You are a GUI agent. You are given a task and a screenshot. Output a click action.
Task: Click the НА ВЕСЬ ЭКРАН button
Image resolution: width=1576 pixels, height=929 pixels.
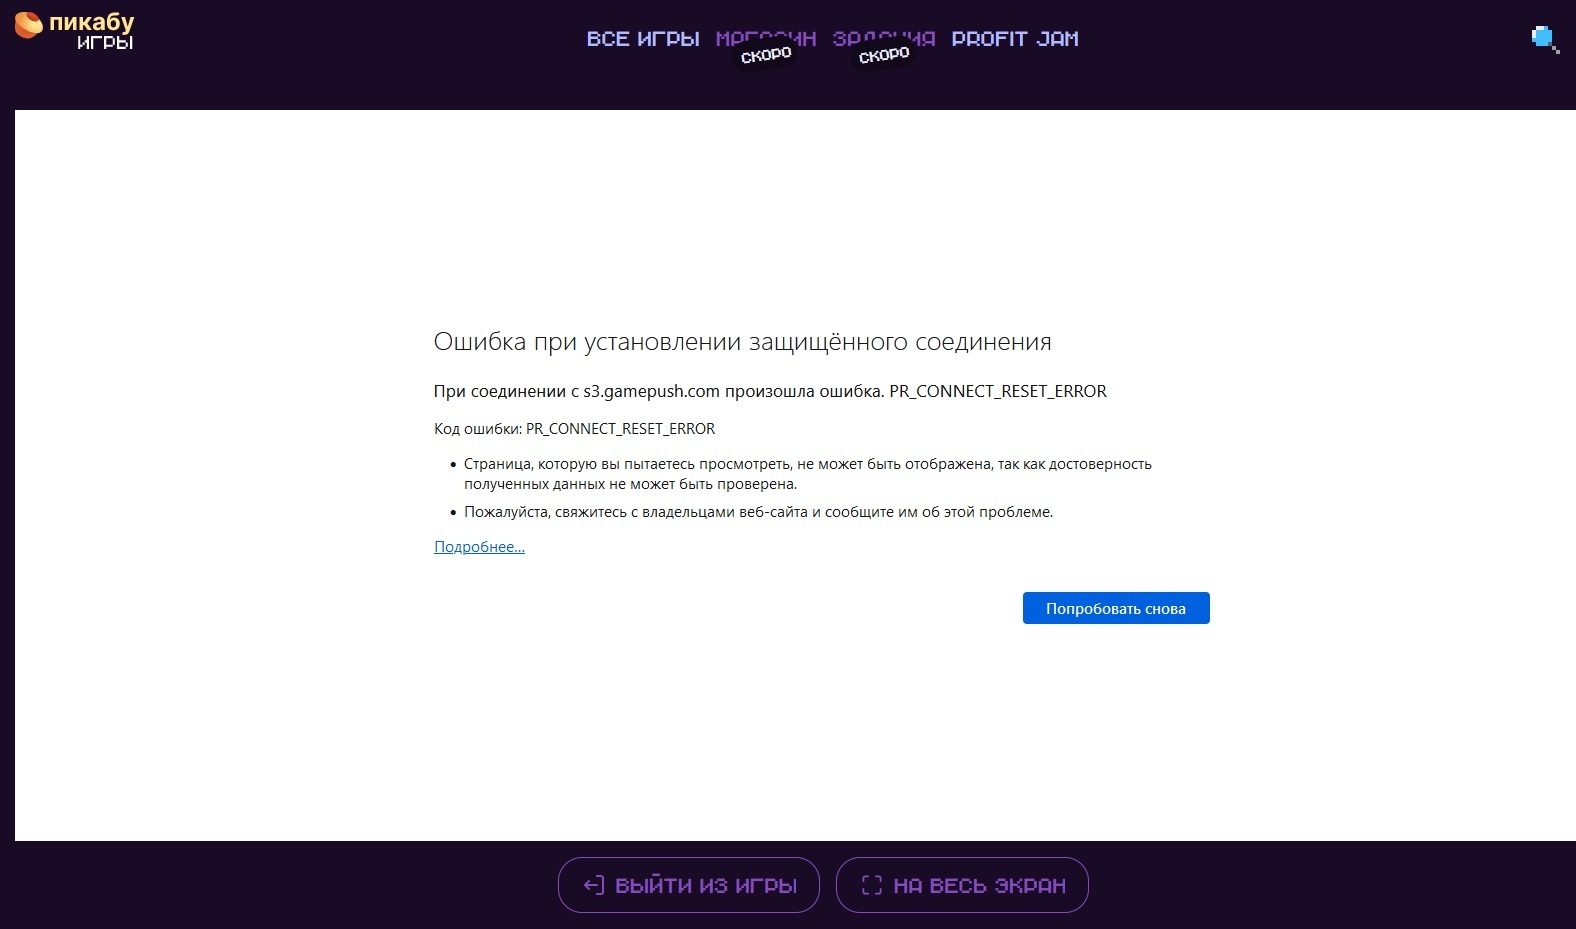[x=962, y=885]
